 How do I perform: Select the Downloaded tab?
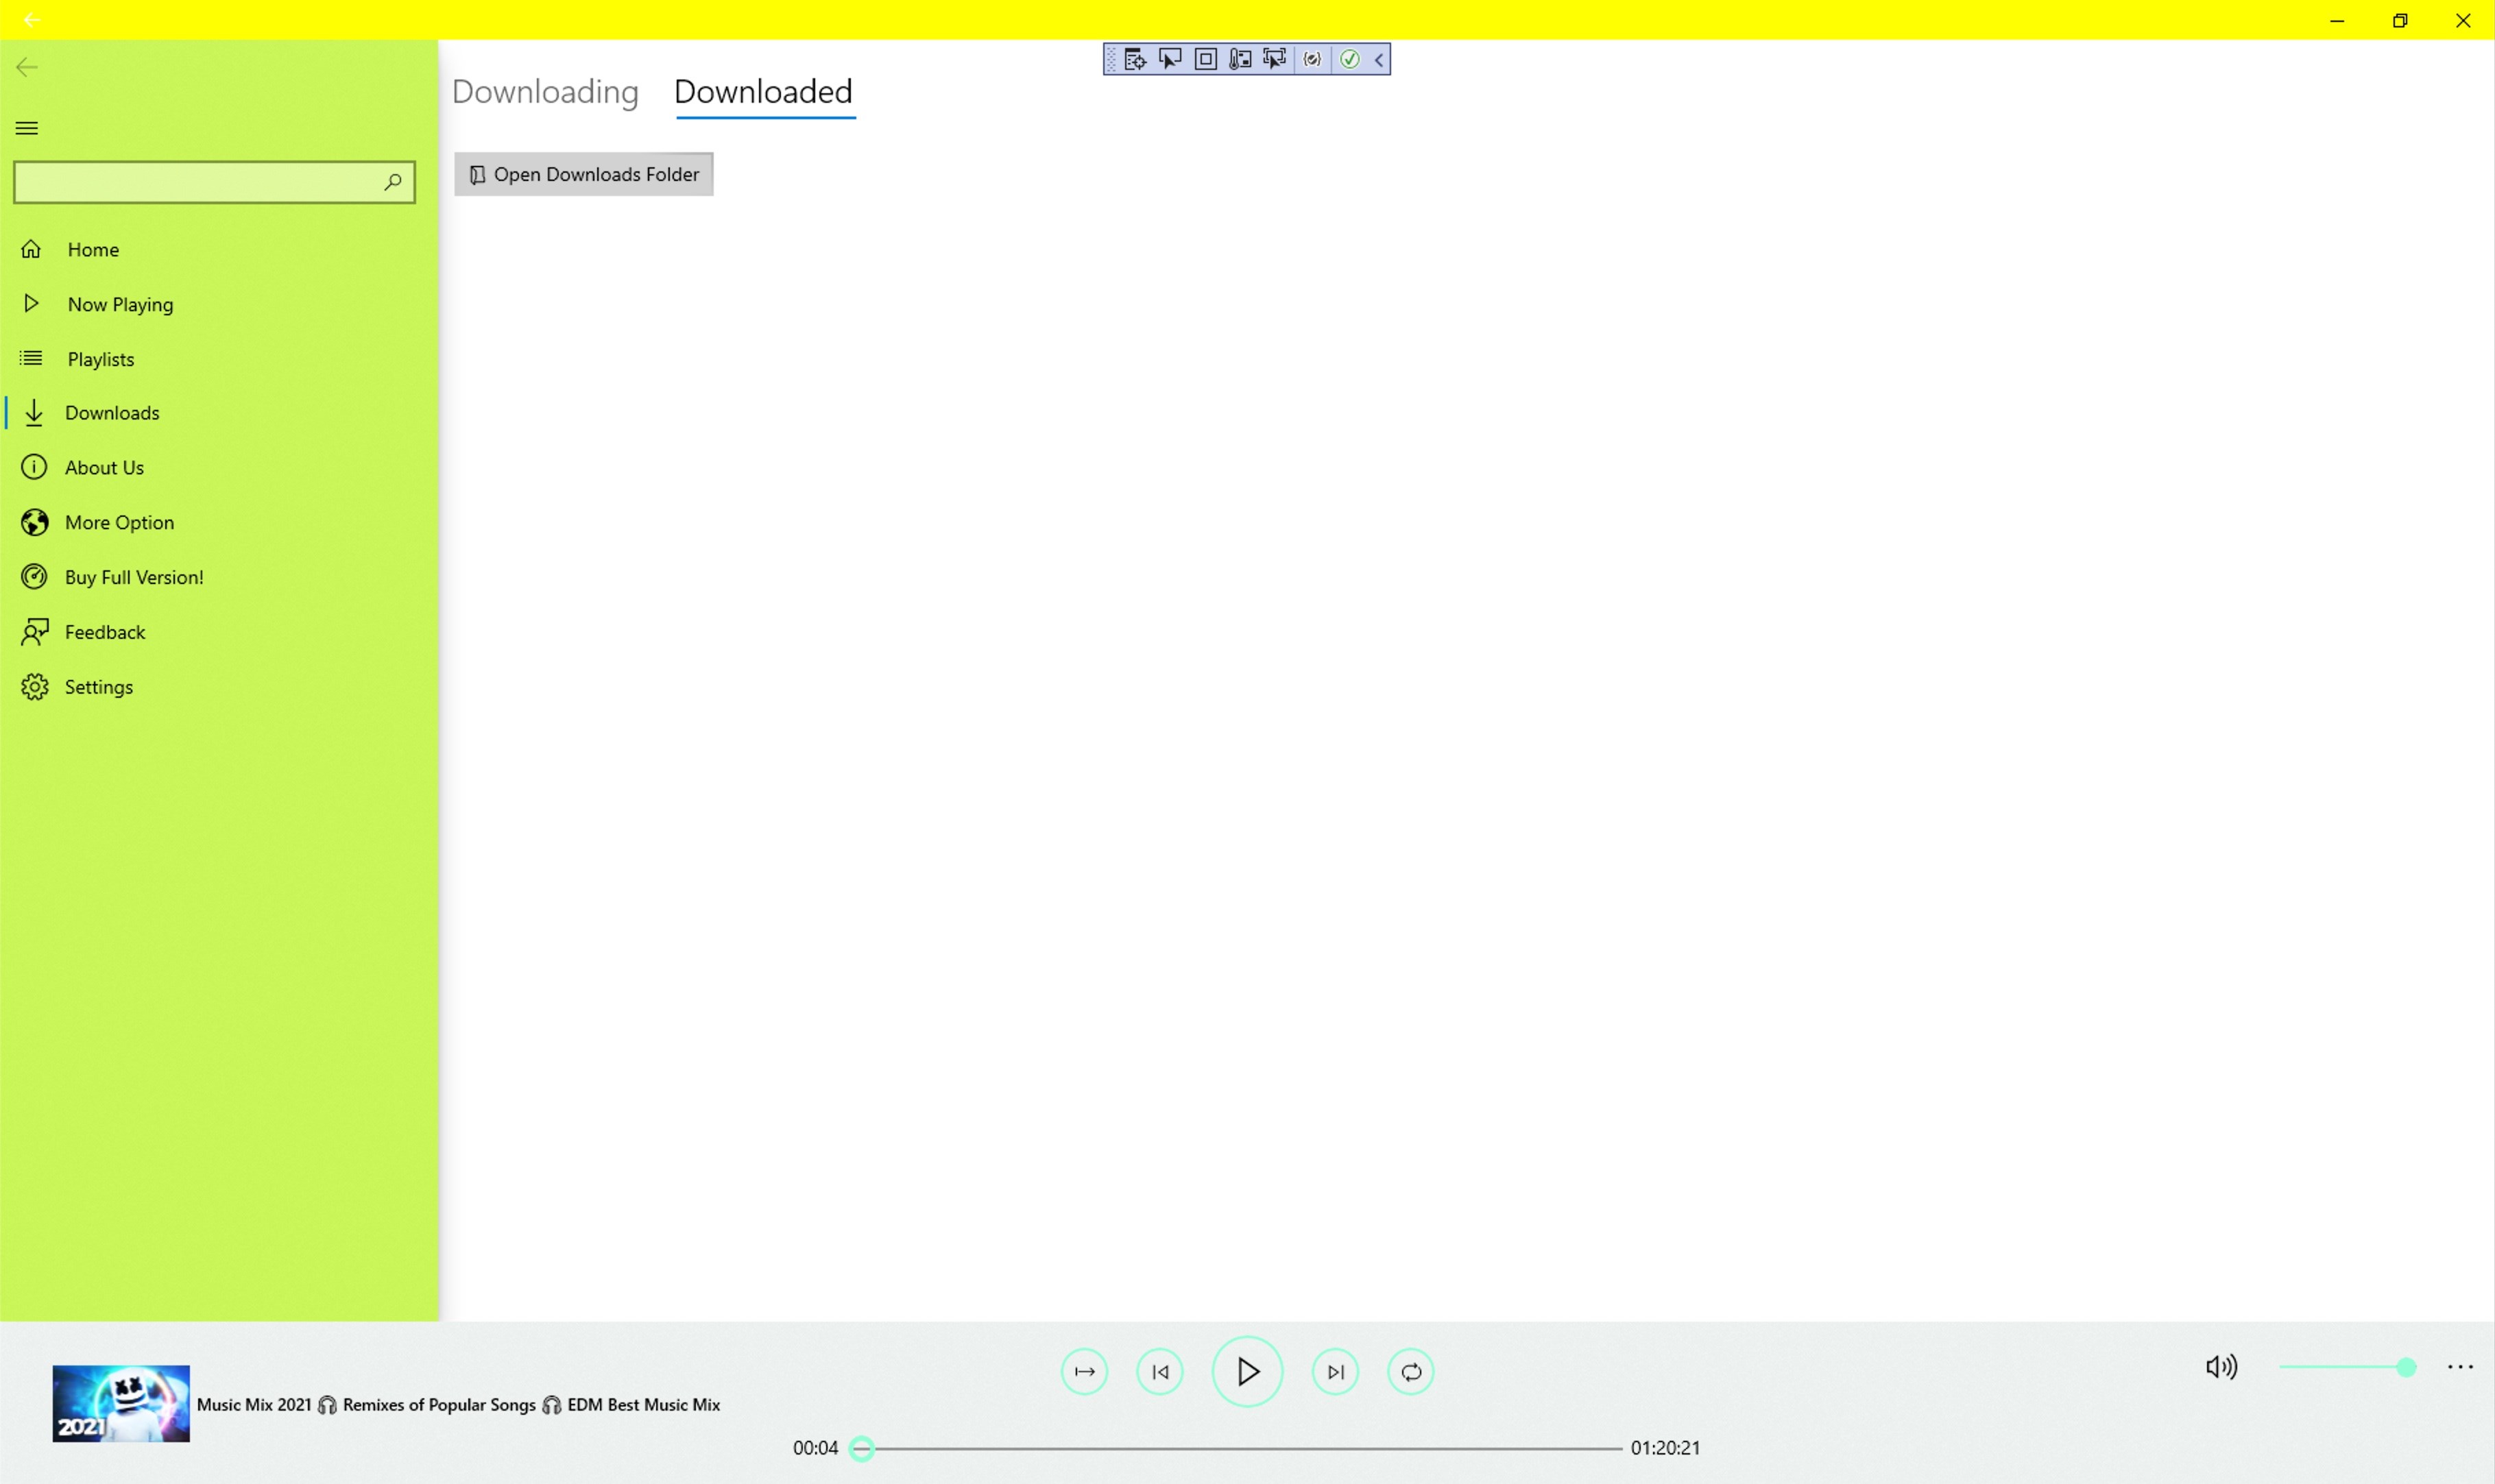[763, 92]
